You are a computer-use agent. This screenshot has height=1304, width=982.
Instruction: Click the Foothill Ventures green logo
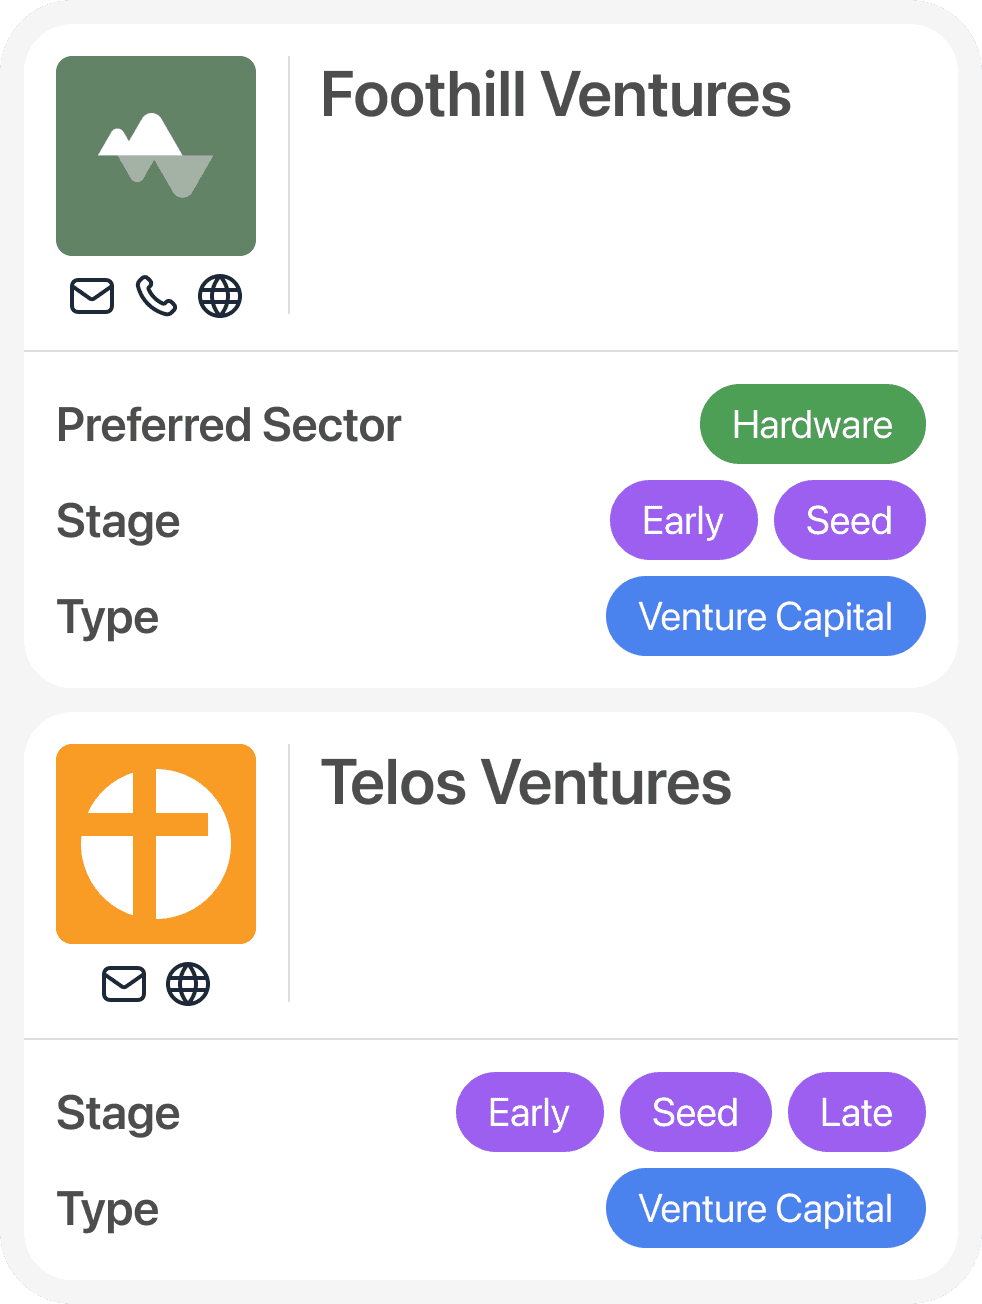[x=156, y=156]
